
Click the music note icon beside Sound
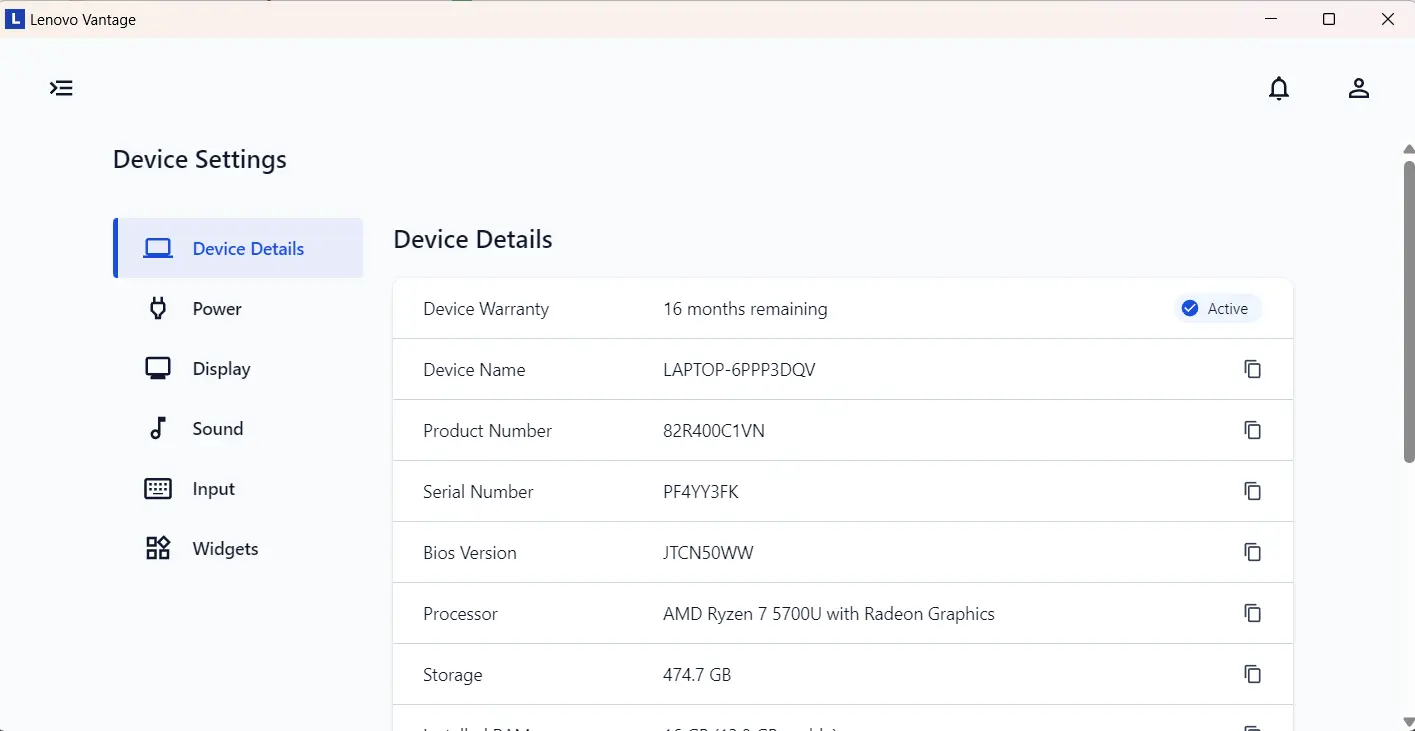coord(158,428)
